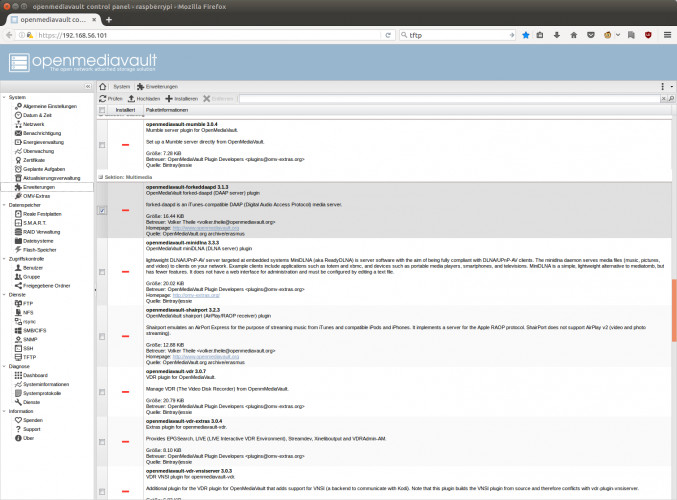
Task: Collapse the Dienste tree section
Action: 4,295
